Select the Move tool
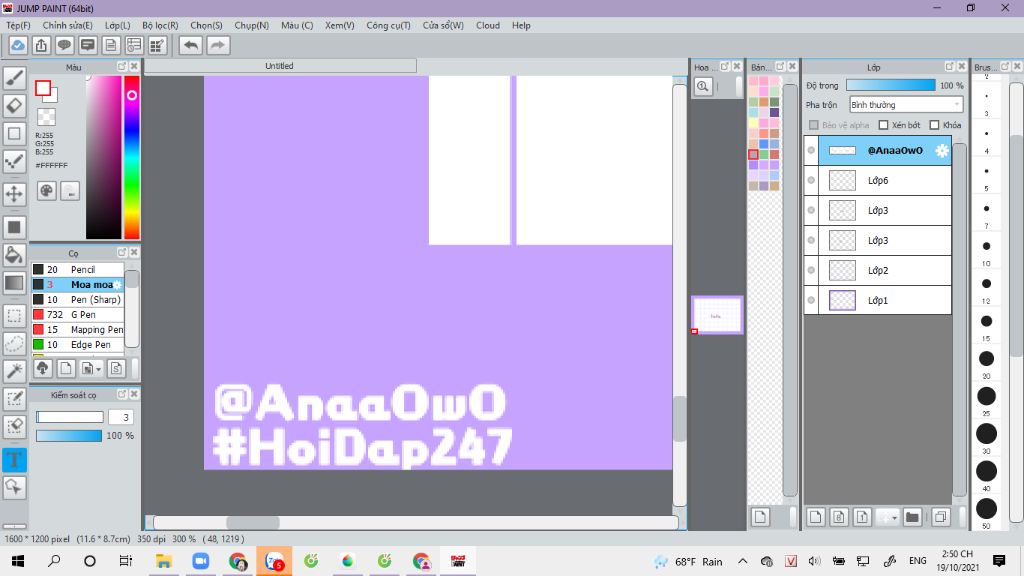 coord(14,194)
